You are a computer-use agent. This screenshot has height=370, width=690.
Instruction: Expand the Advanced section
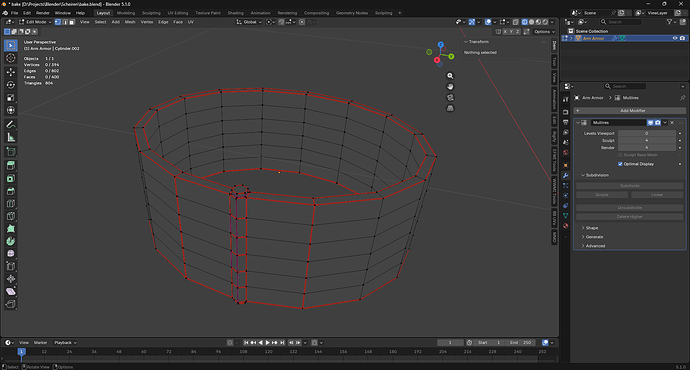tap(583, 246)
